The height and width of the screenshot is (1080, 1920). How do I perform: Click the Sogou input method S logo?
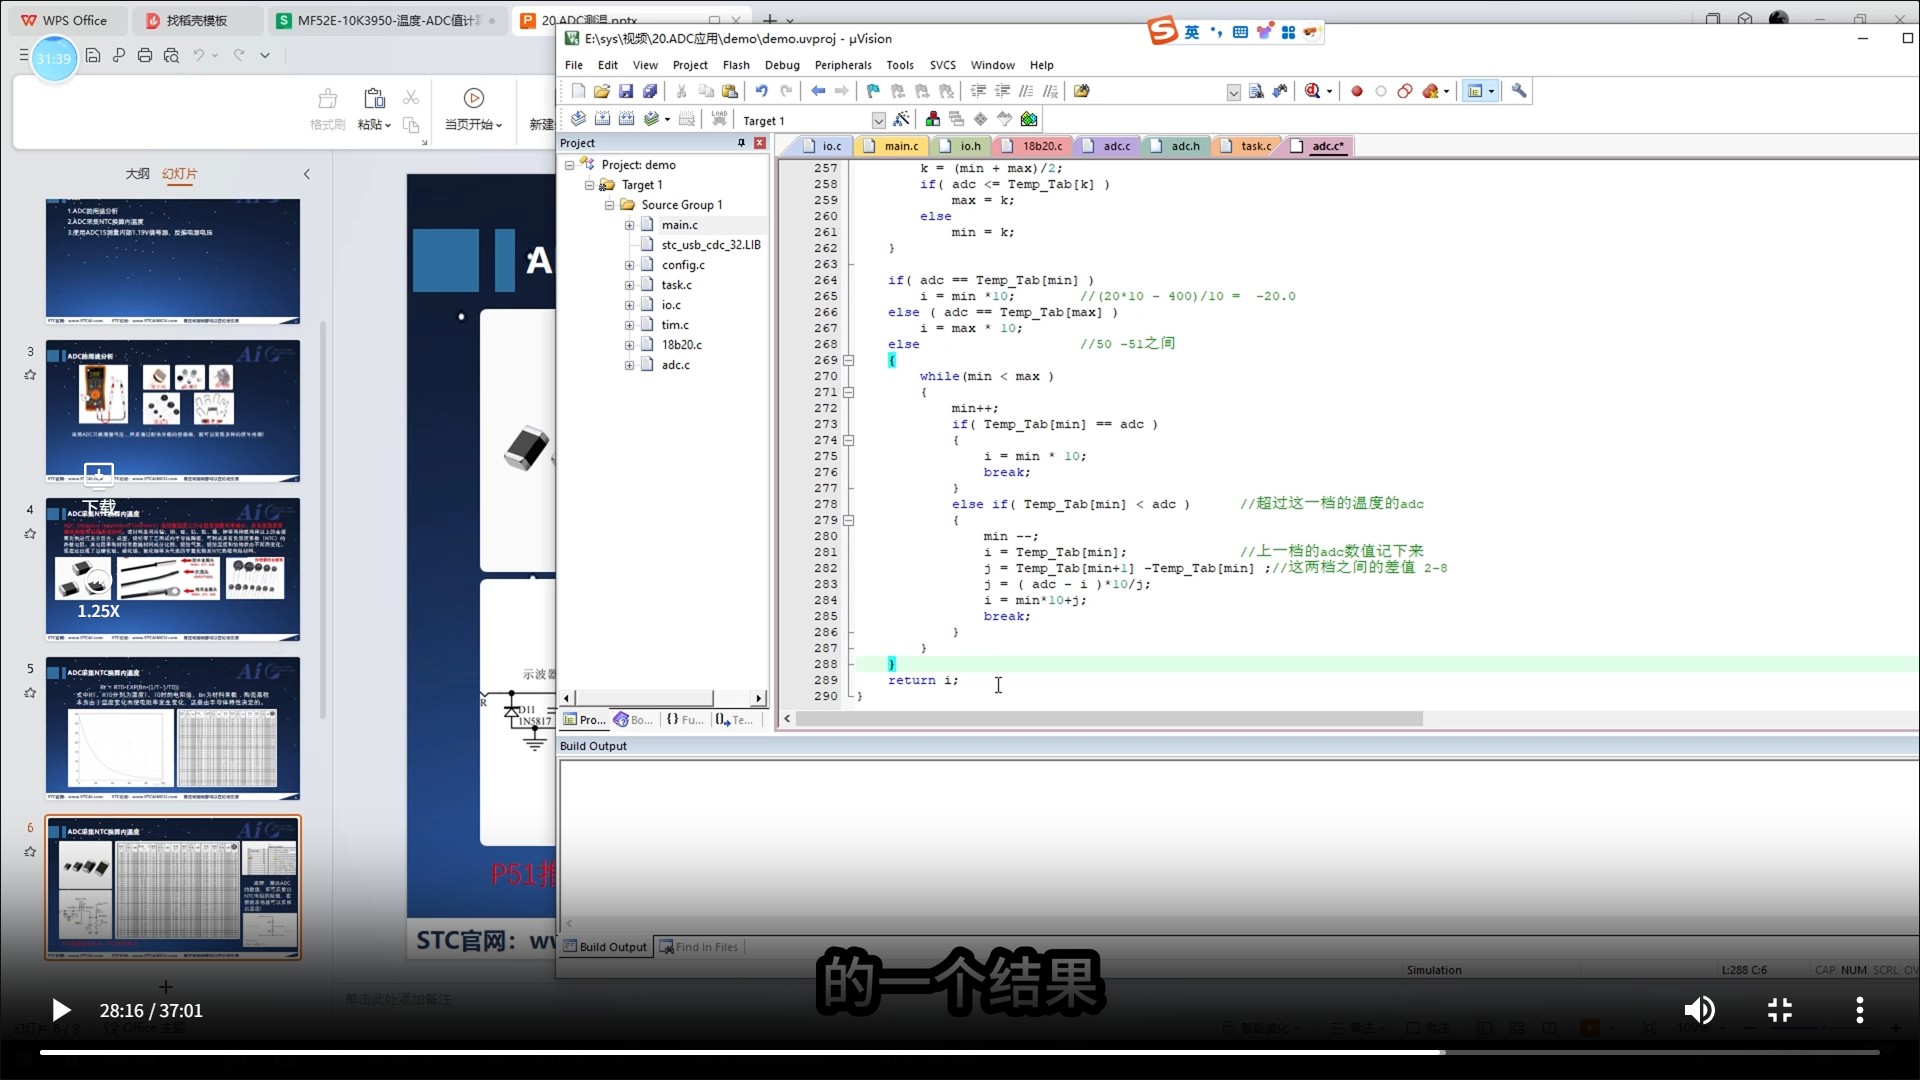pos(1162,31)
